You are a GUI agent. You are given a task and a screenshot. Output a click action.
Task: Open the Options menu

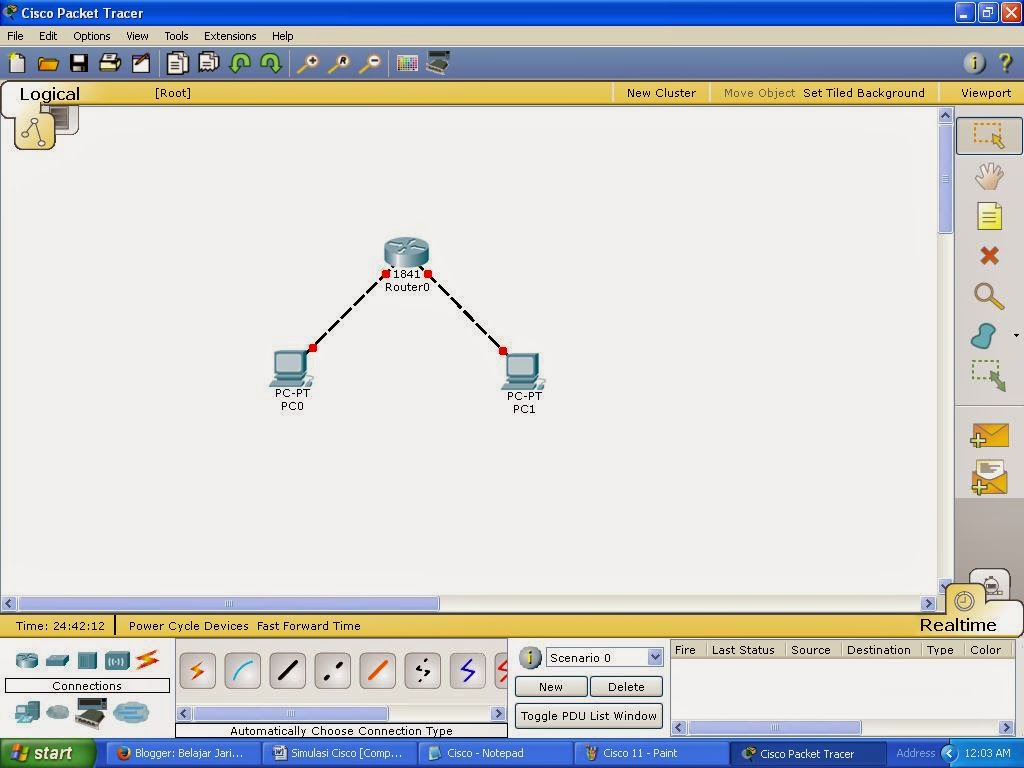coord(91,35)
